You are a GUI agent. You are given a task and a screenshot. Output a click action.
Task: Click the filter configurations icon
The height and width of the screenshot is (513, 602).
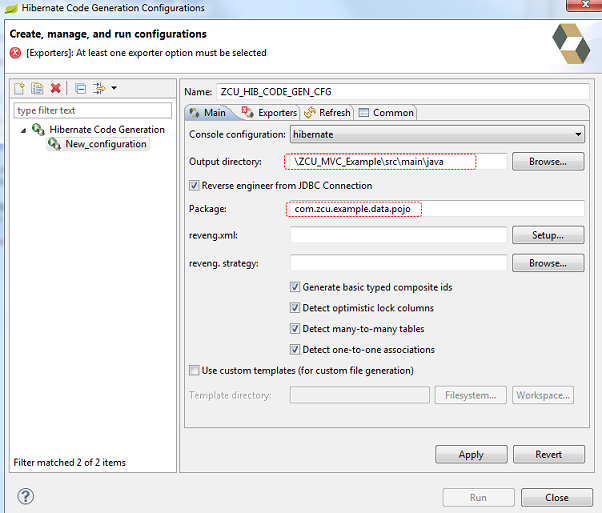(99, 88)
